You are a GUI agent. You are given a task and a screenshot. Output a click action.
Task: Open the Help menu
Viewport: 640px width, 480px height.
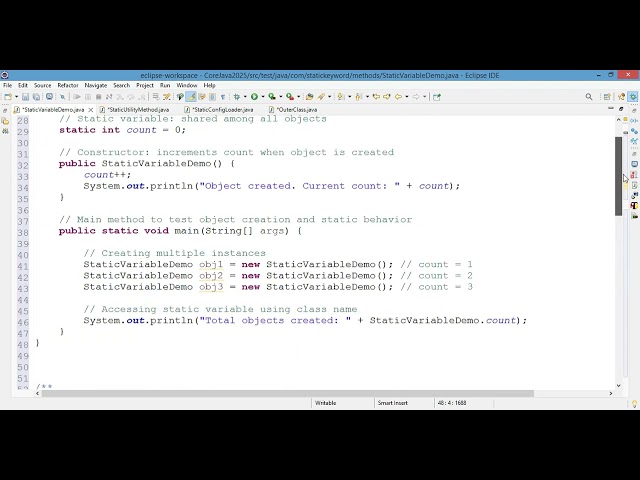(209, 85)
